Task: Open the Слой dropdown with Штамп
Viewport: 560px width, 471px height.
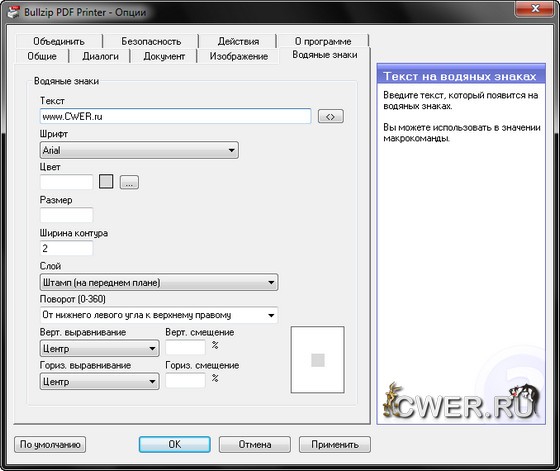Action: [159, 282]
